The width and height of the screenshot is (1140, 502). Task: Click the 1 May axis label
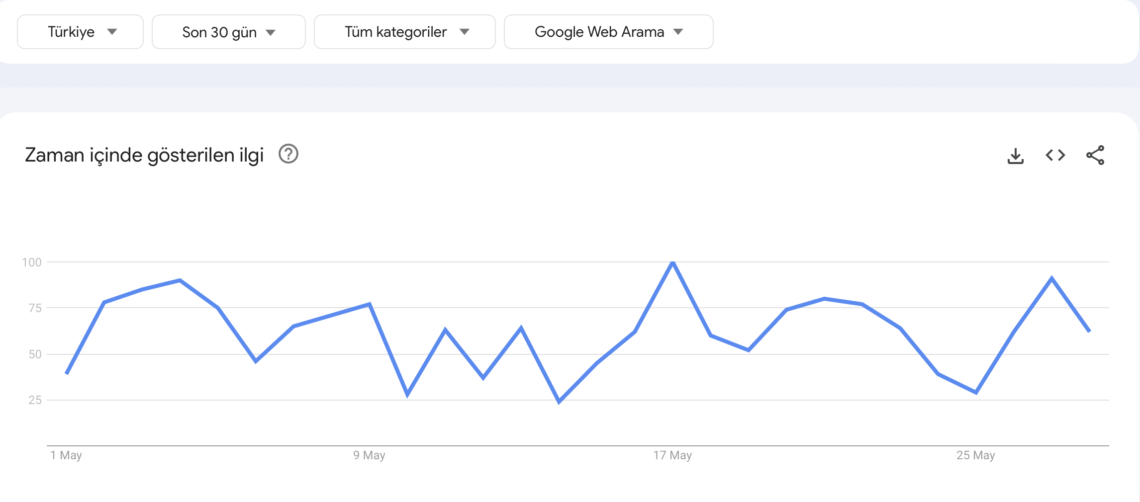click(66, 456)
